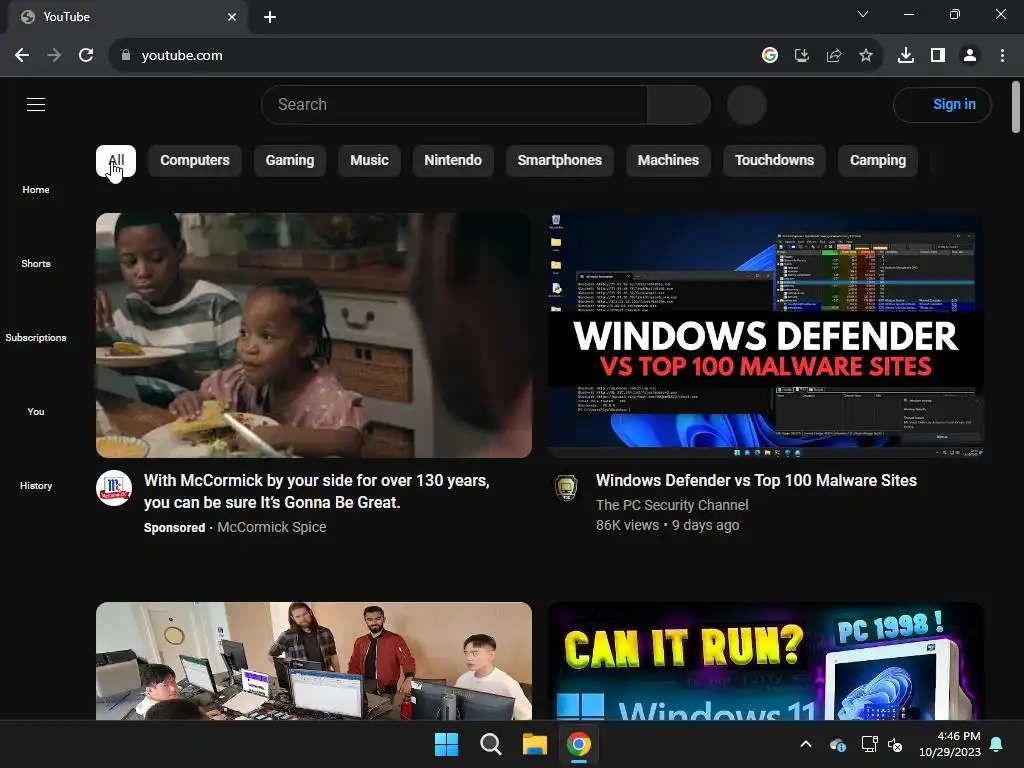Image resolution: width=1024 pixels, height=768 pixels.
Task: Open McCormick sponsored video thumbnail
Action: point(314,335)
